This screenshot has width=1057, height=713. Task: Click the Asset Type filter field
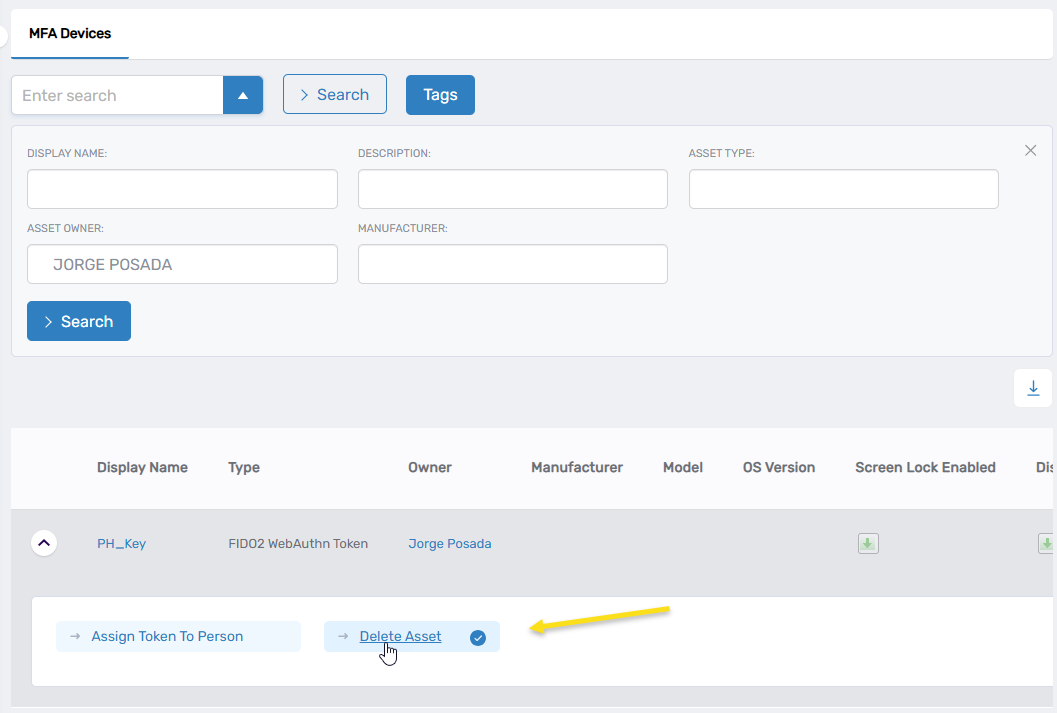click(843, 189)
